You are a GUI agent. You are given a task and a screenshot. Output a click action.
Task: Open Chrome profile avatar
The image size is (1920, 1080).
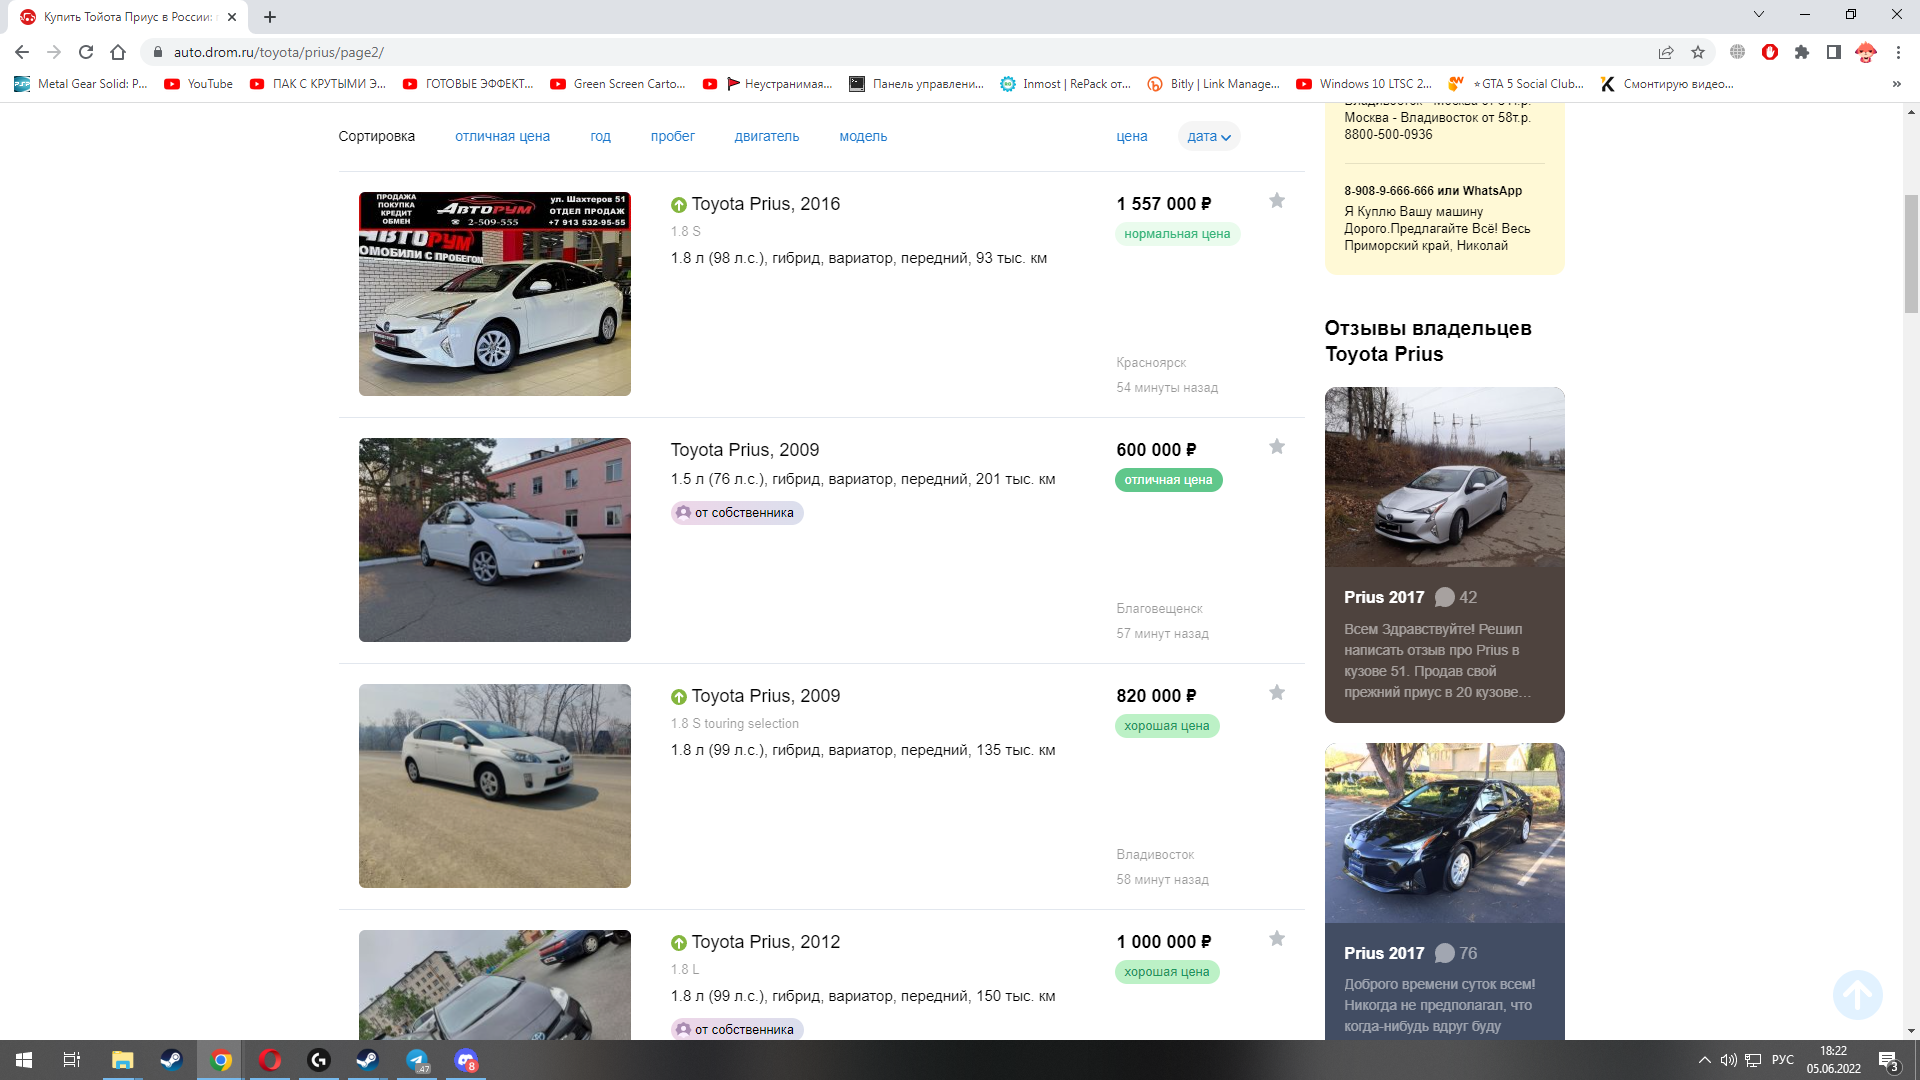1866,52
